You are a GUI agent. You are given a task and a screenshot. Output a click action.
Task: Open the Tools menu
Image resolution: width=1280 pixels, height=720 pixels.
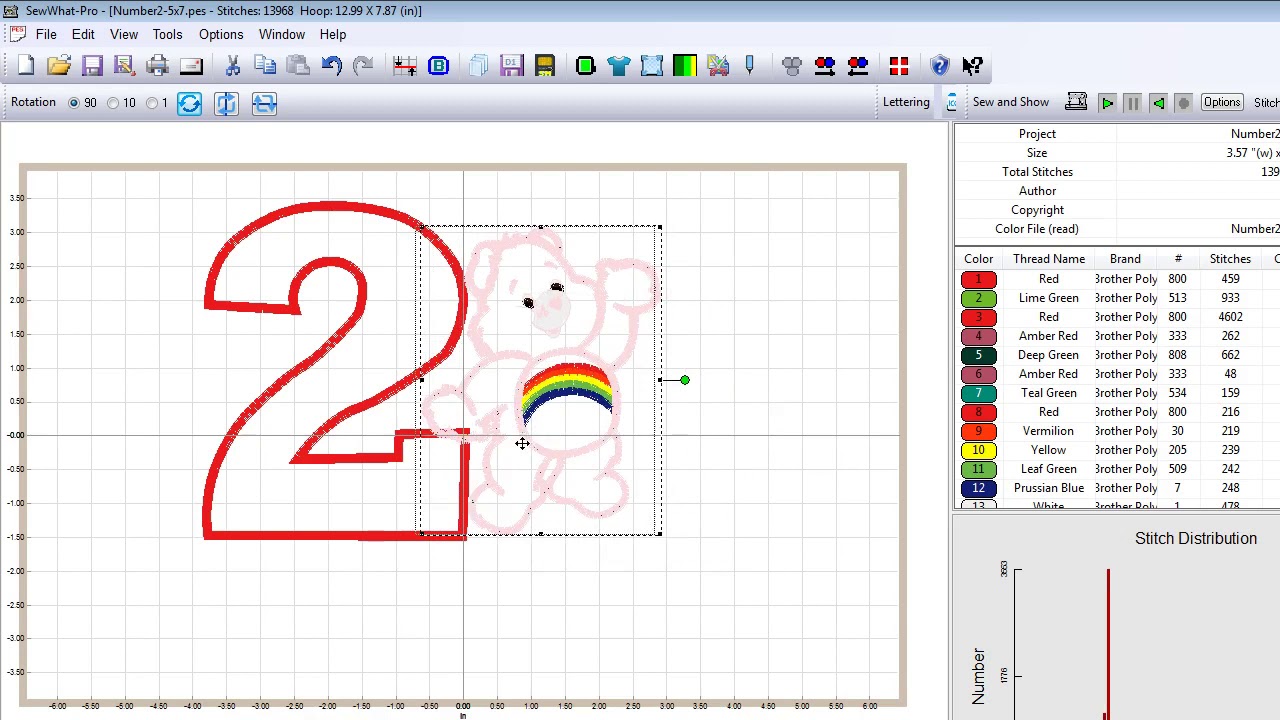pos(167,34)
